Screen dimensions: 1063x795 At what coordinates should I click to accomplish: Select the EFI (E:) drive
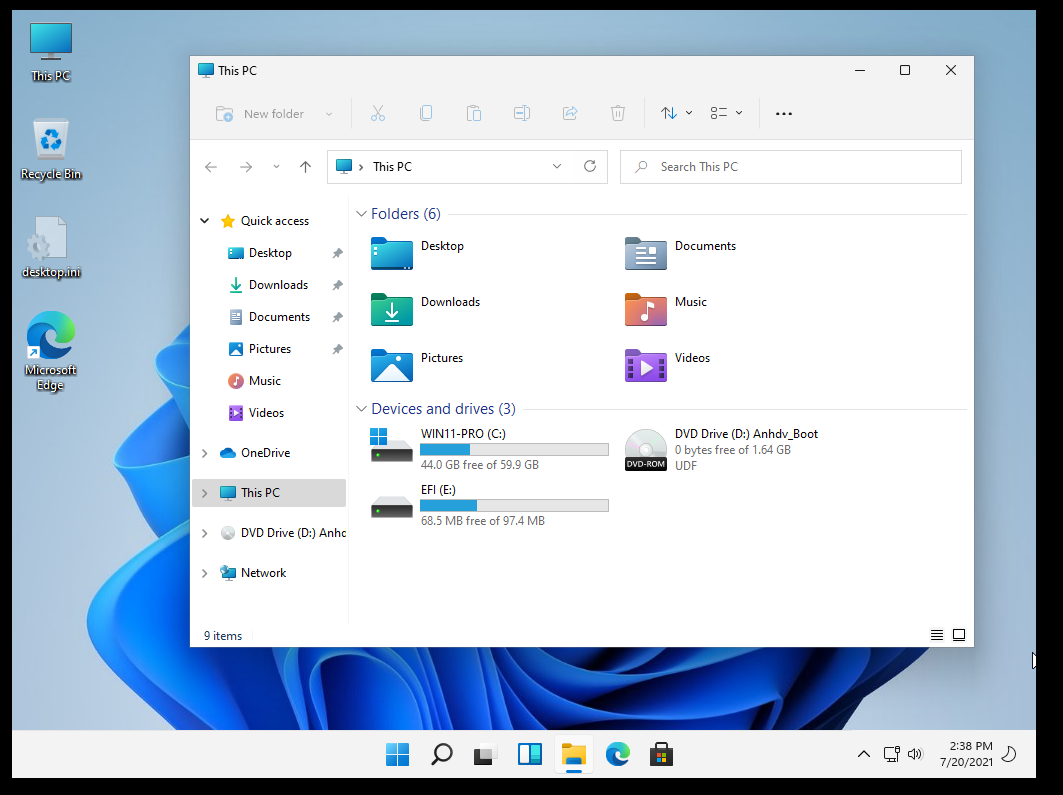tap(489, 505)
